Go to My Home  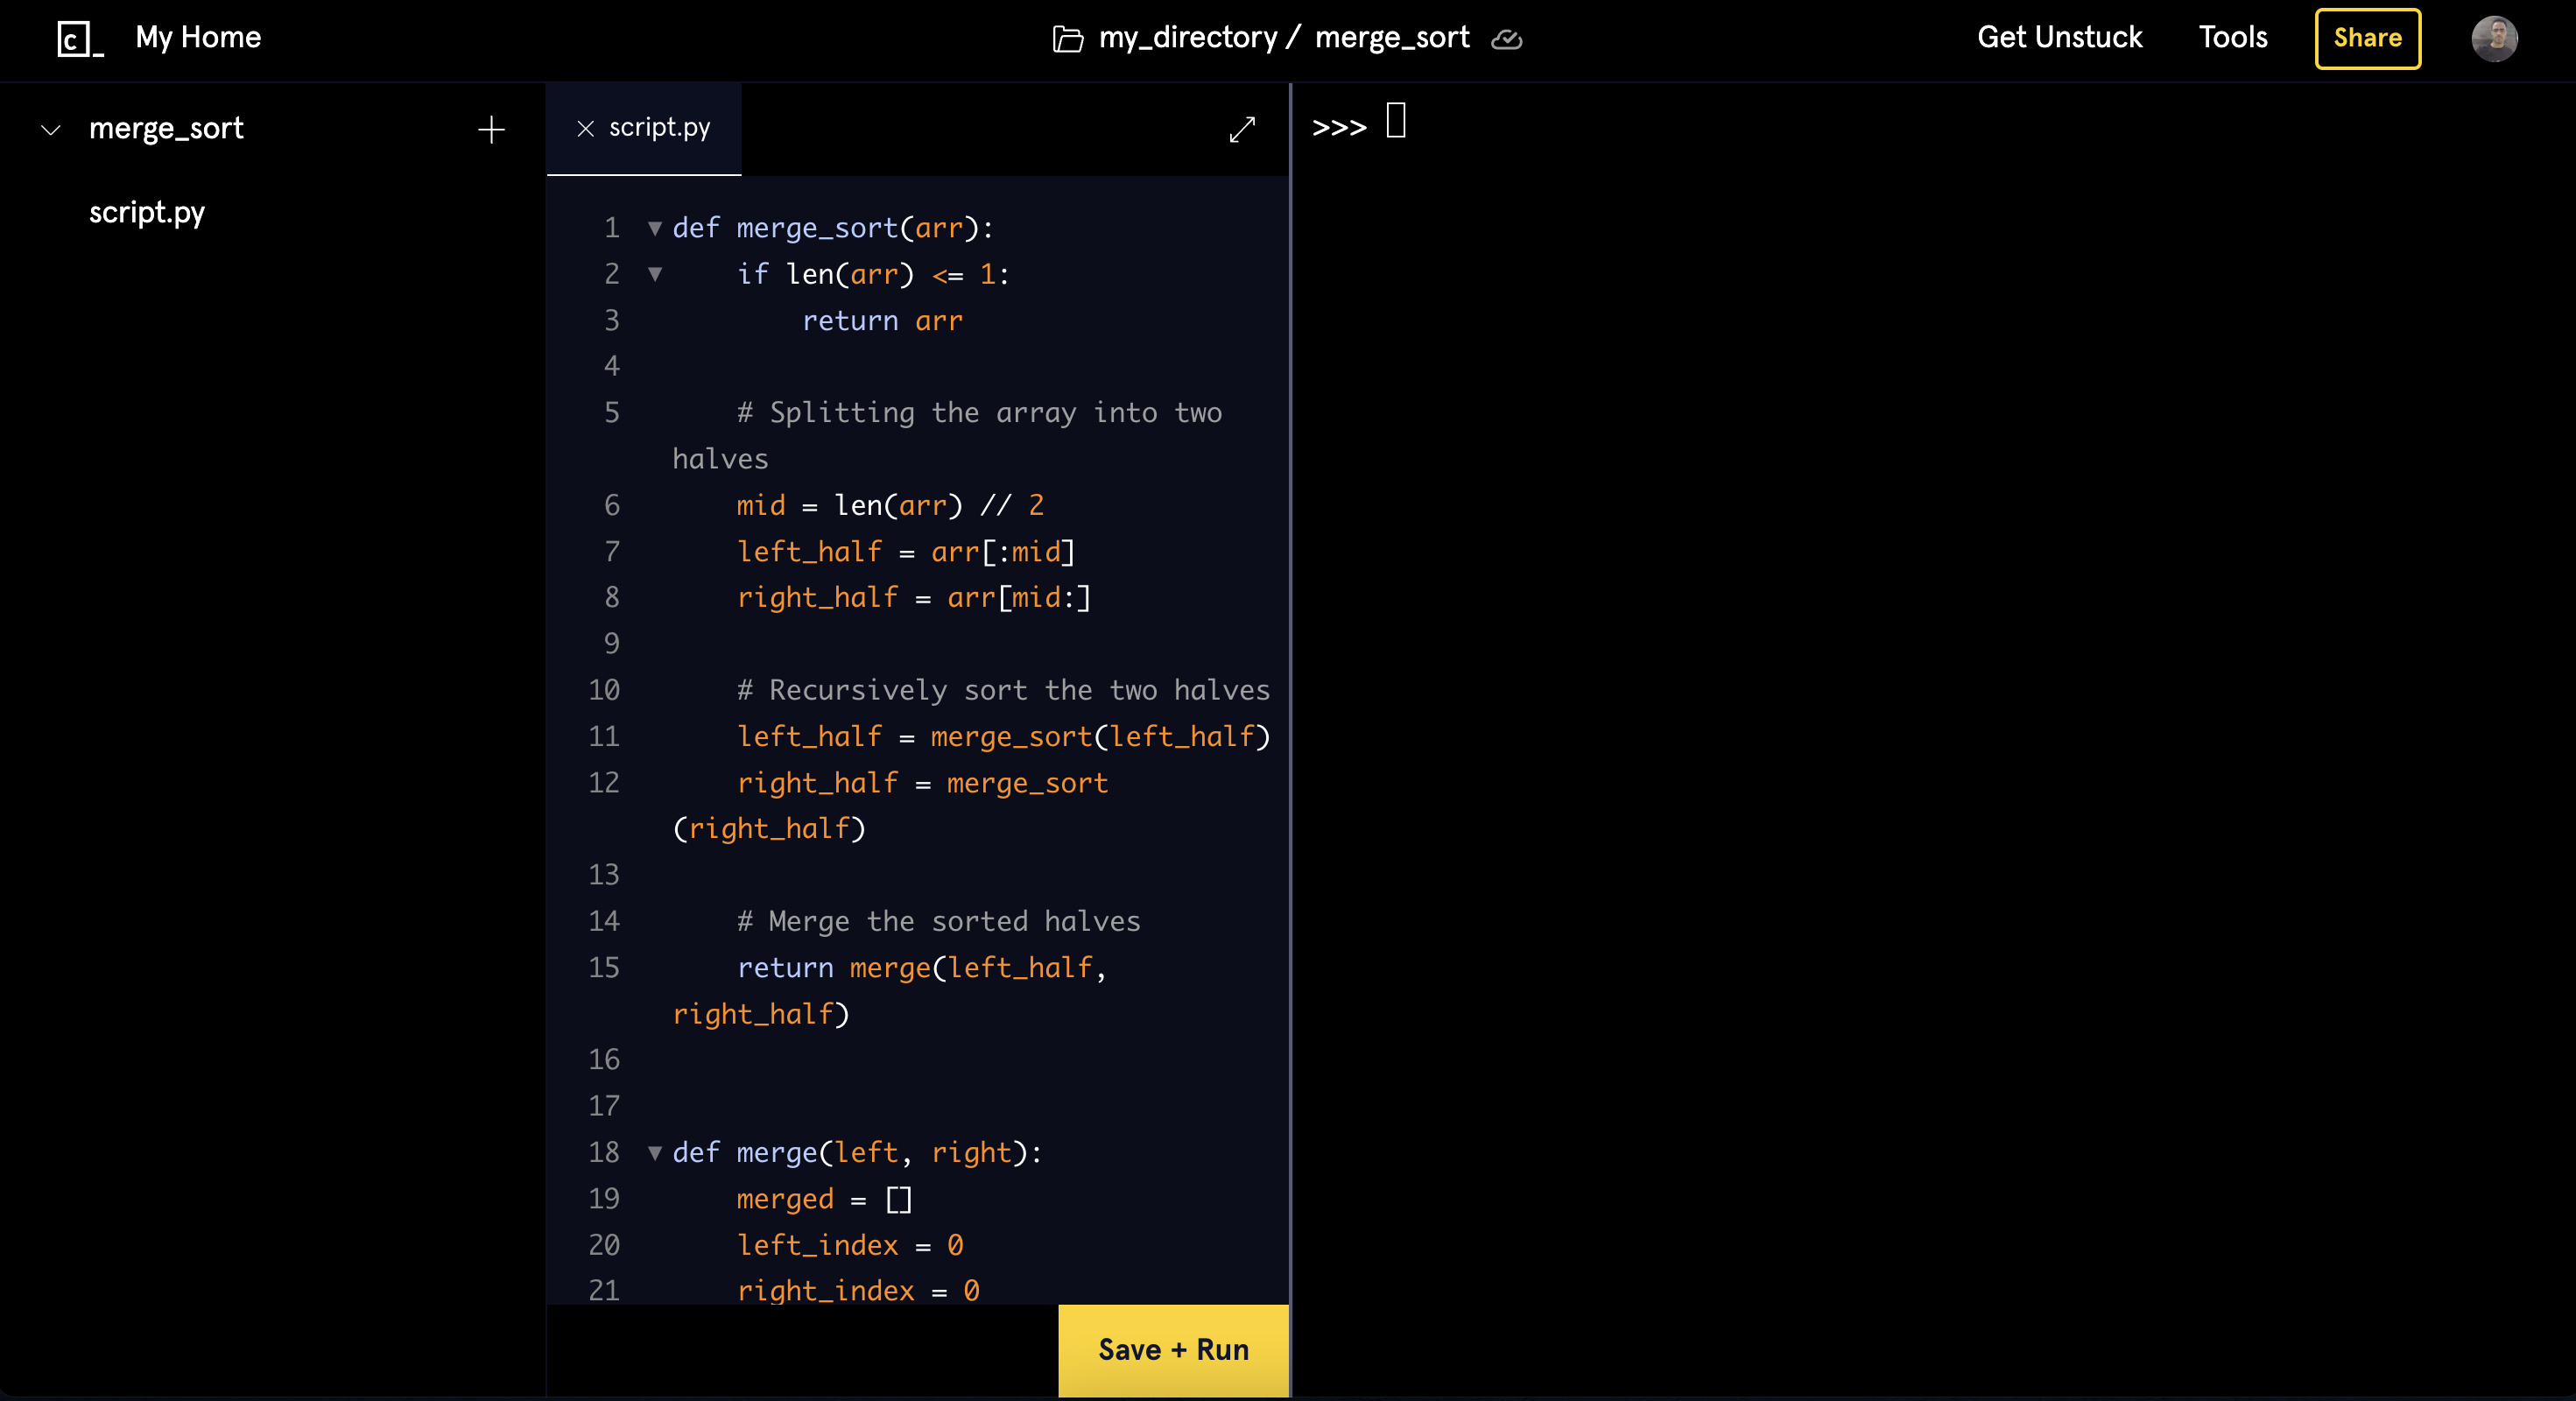[x=198, y=37]
